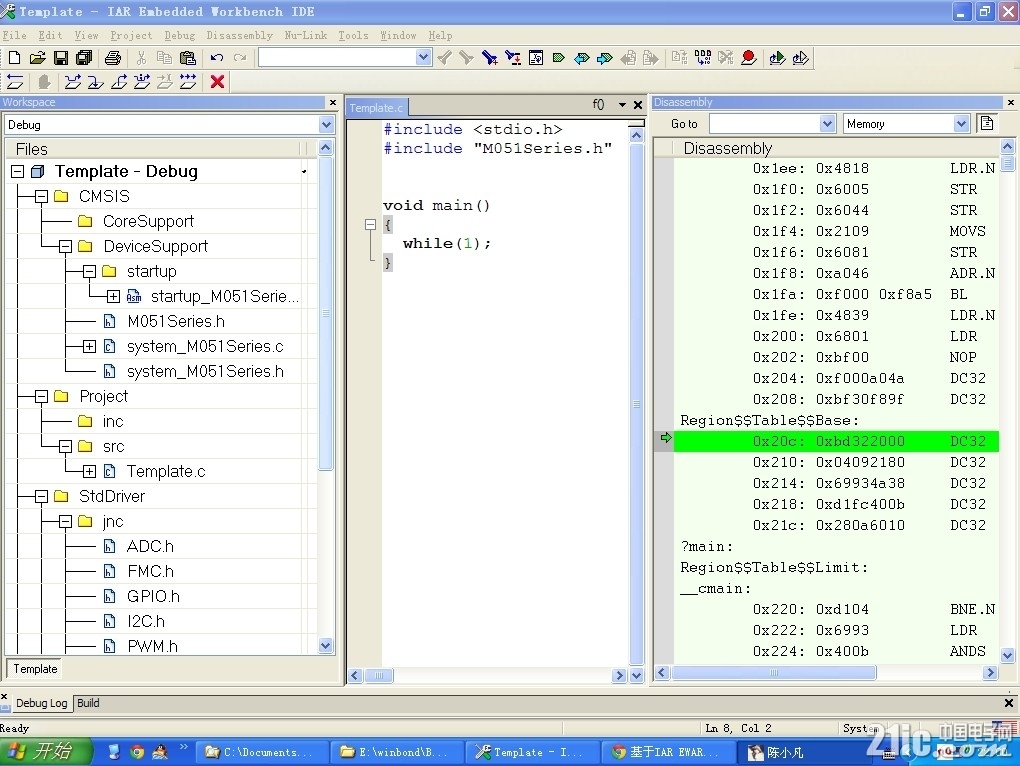Click the Workspace tree scroll-down arrow
Screen dimensions: 1020x766
(x=326, y=645)
